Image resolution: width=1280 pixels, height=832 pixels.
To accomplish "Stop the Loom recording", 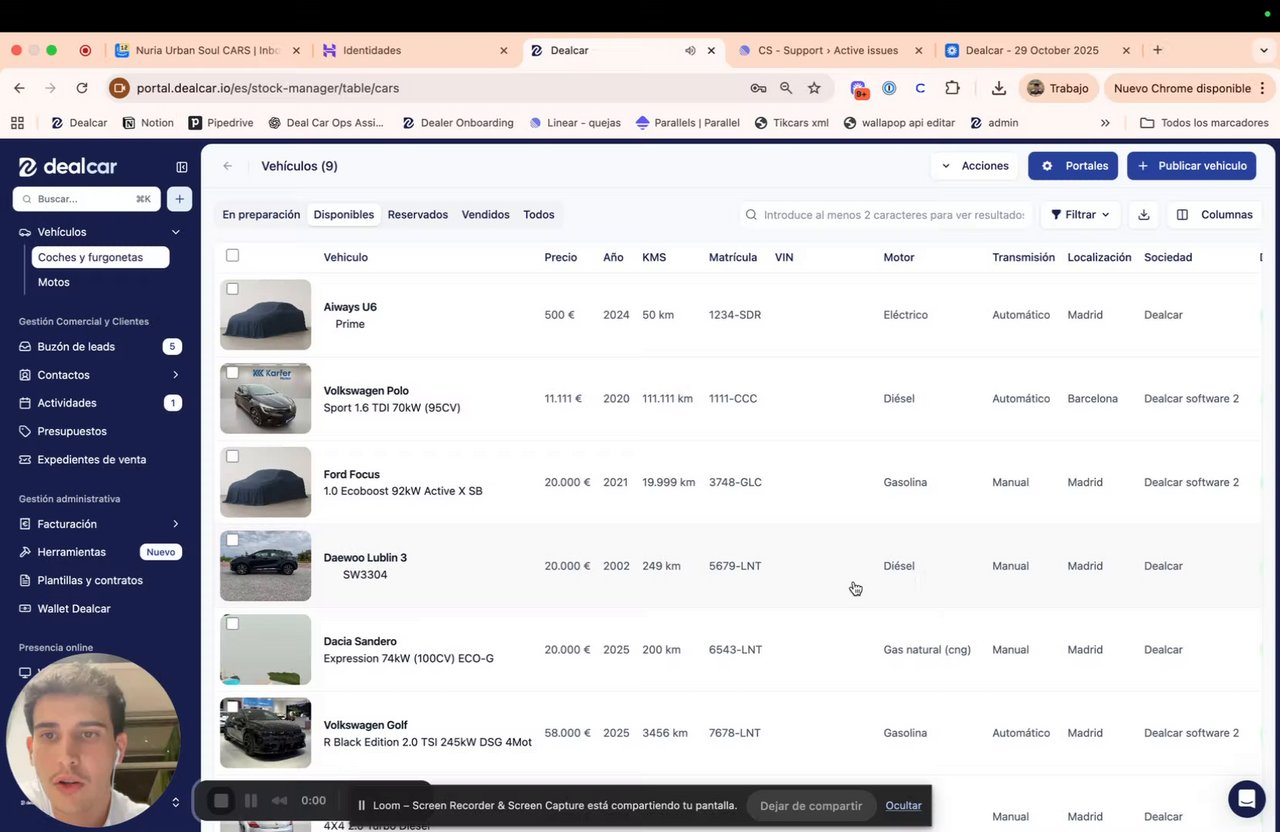I will pyautogui.click(x=222, y=801).
